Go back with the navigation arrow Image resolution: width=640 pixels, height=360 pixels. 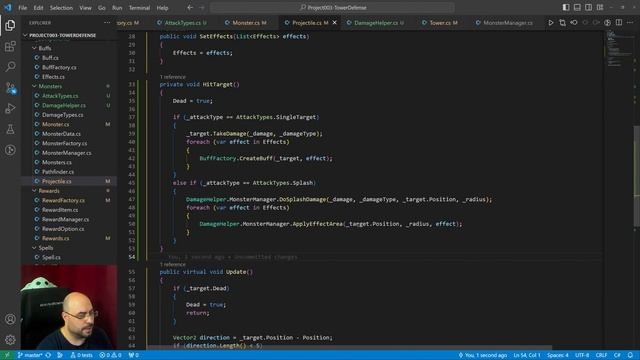point(190,7)
